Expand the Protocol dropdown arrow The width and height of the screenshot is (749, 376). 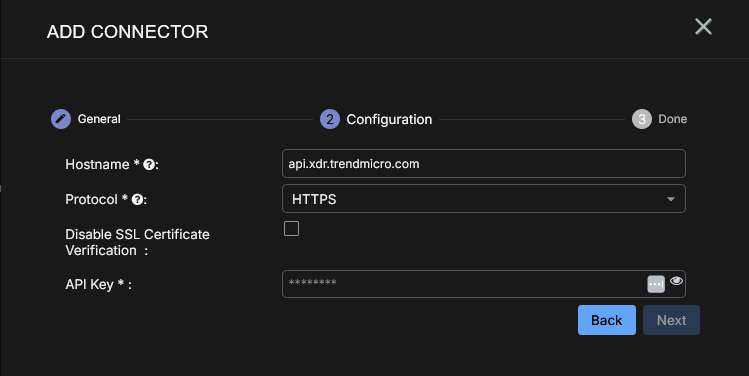coord(671,199)
